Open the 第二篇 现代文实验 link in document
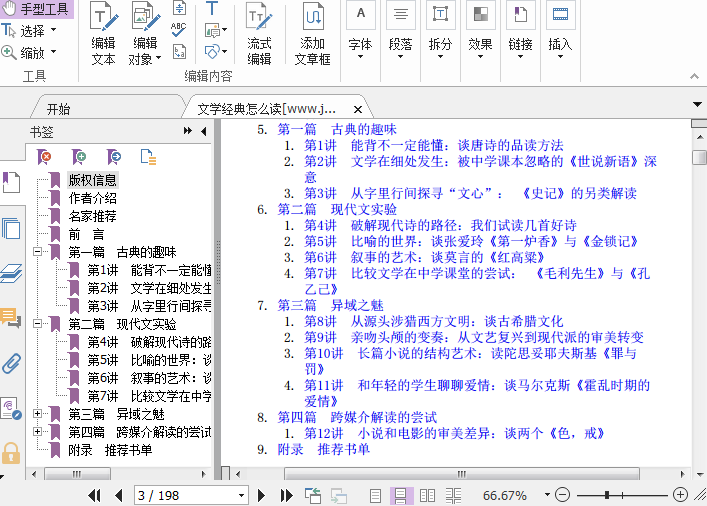 click(337, 209)
